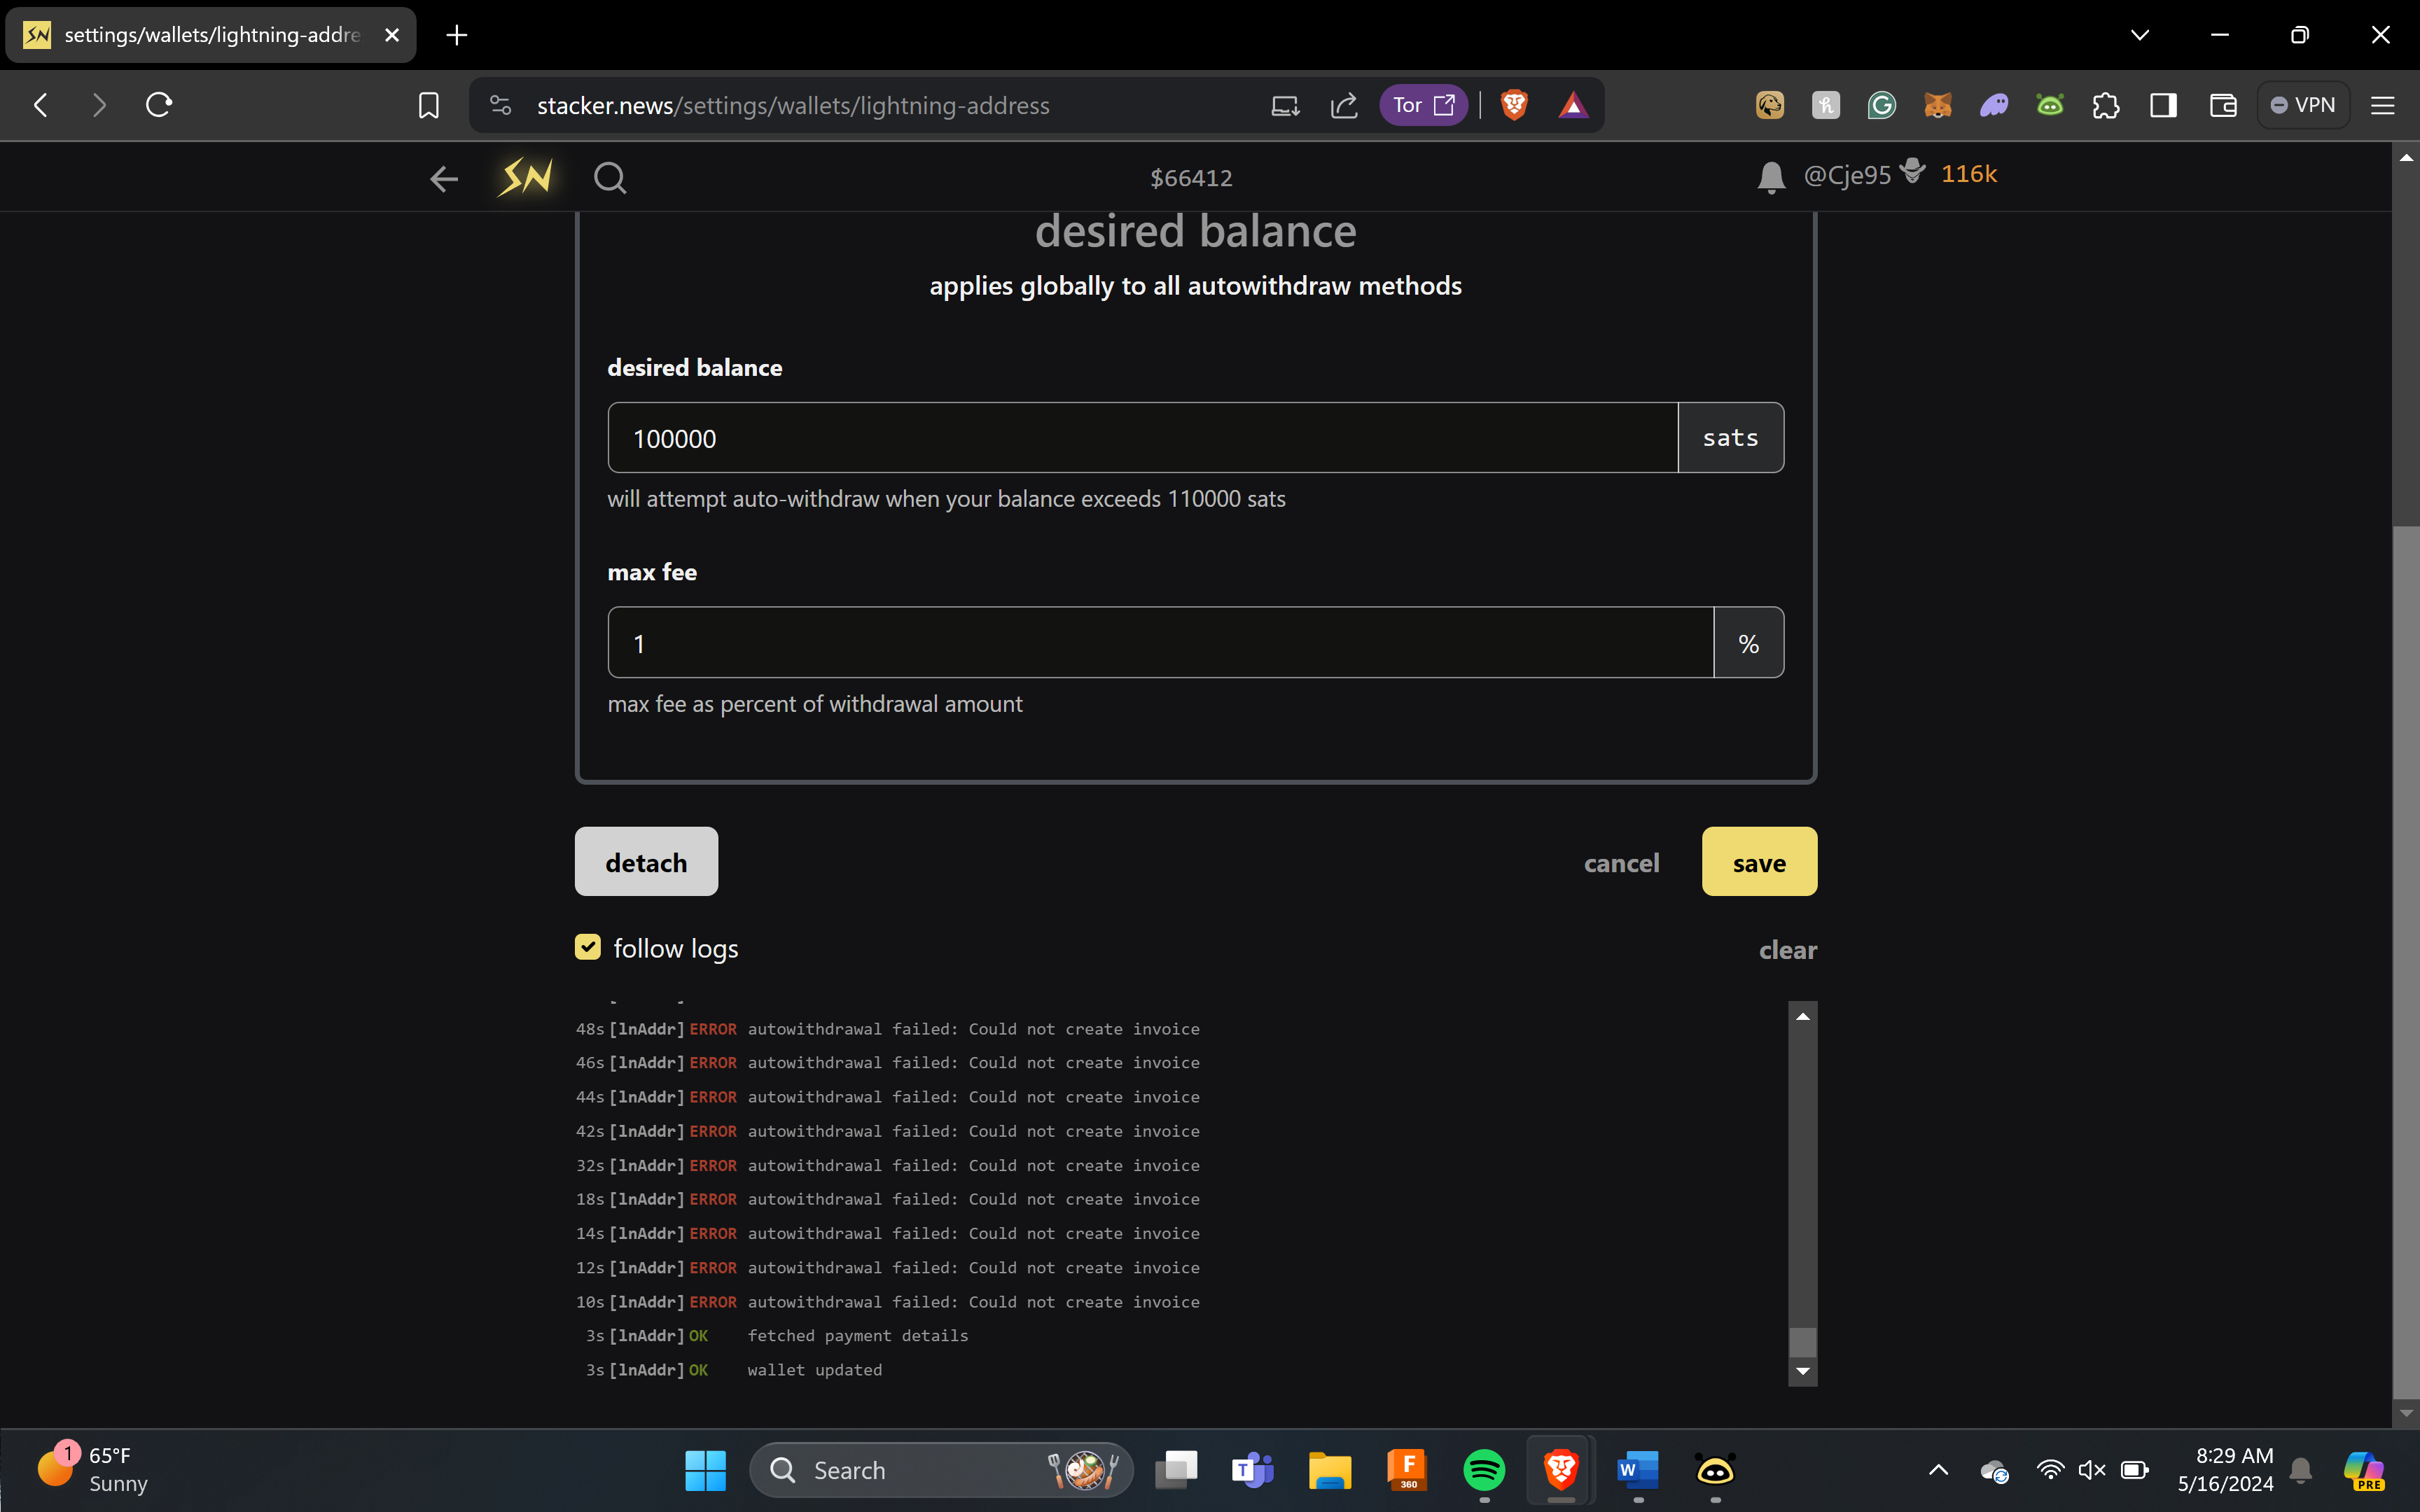
Task: Open the Brave hamburger menu
Action: click(x=2382, y=105)
